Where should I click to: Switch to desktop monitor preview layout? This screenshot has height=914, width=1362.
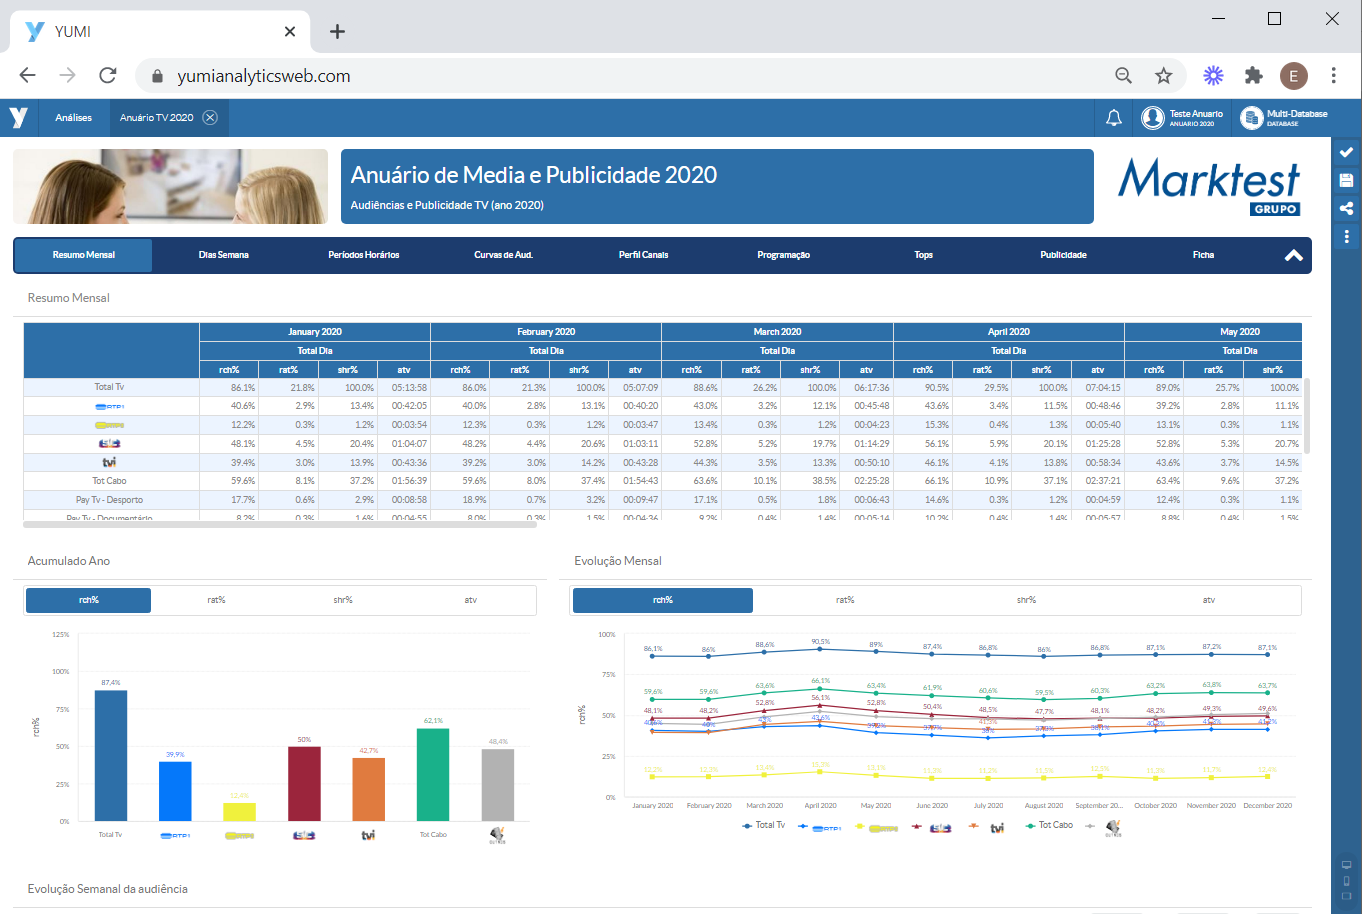(1346, 865)
